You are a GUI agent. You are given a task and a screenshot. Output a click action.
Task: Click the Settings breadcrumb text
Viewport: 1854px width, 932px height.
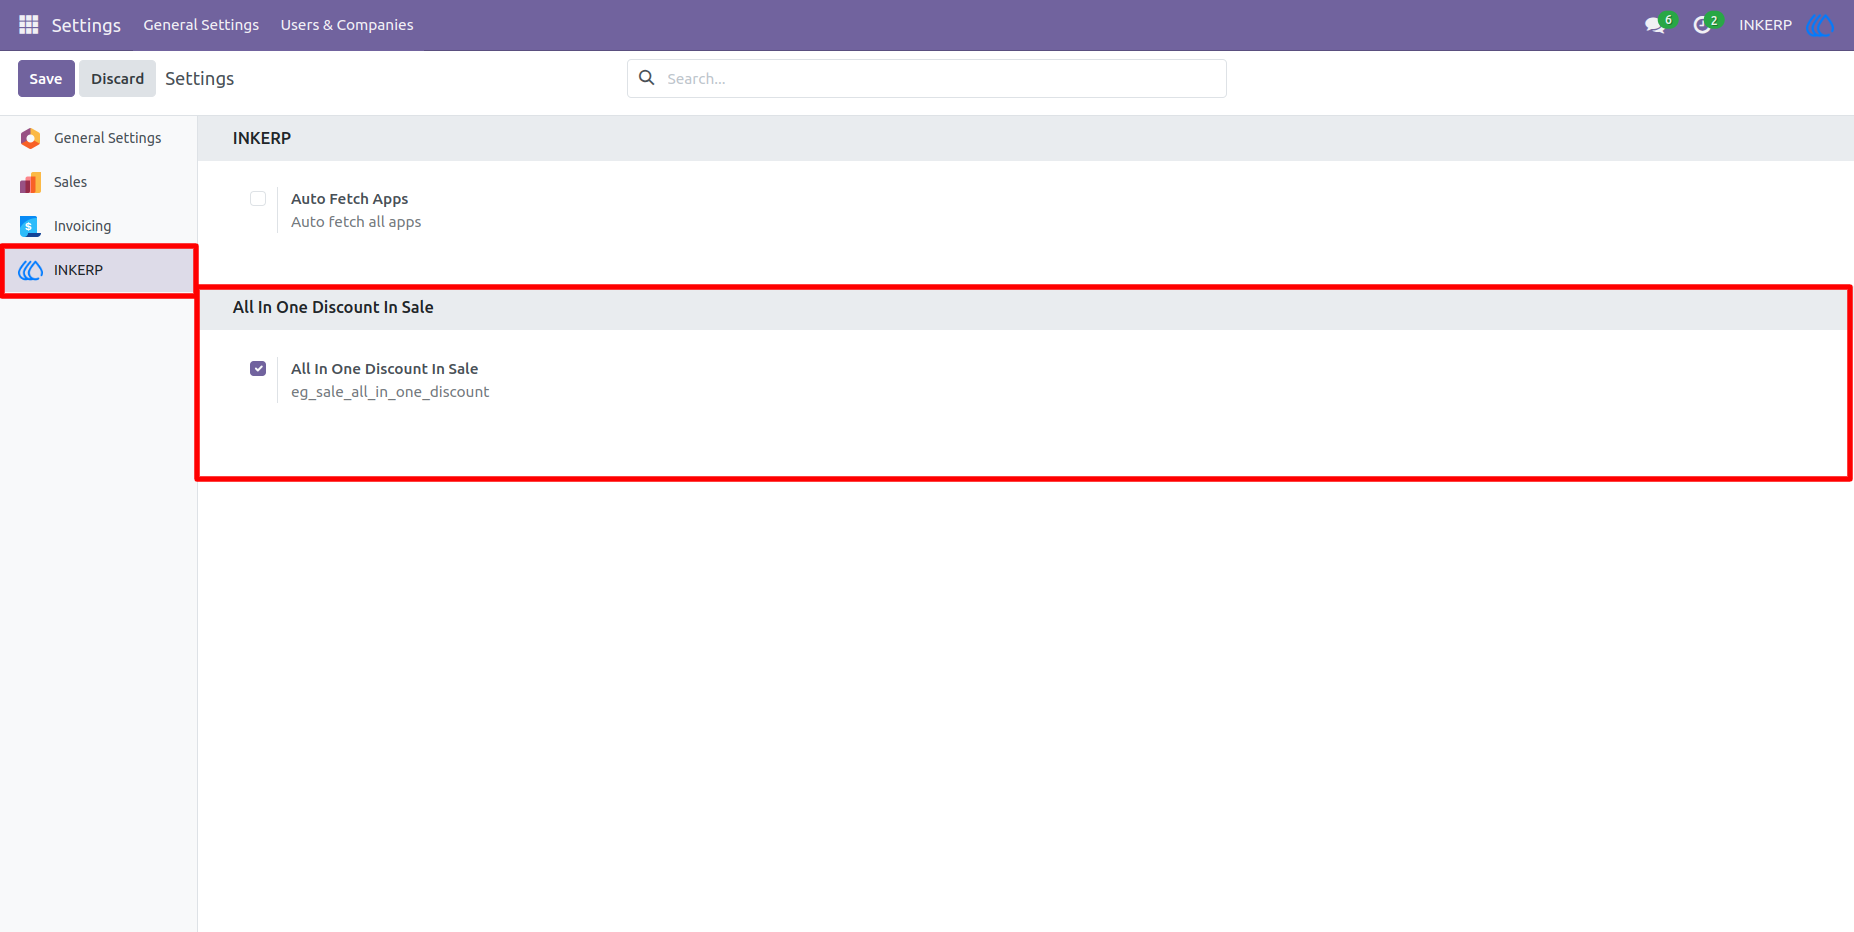[x=199, y=78]
